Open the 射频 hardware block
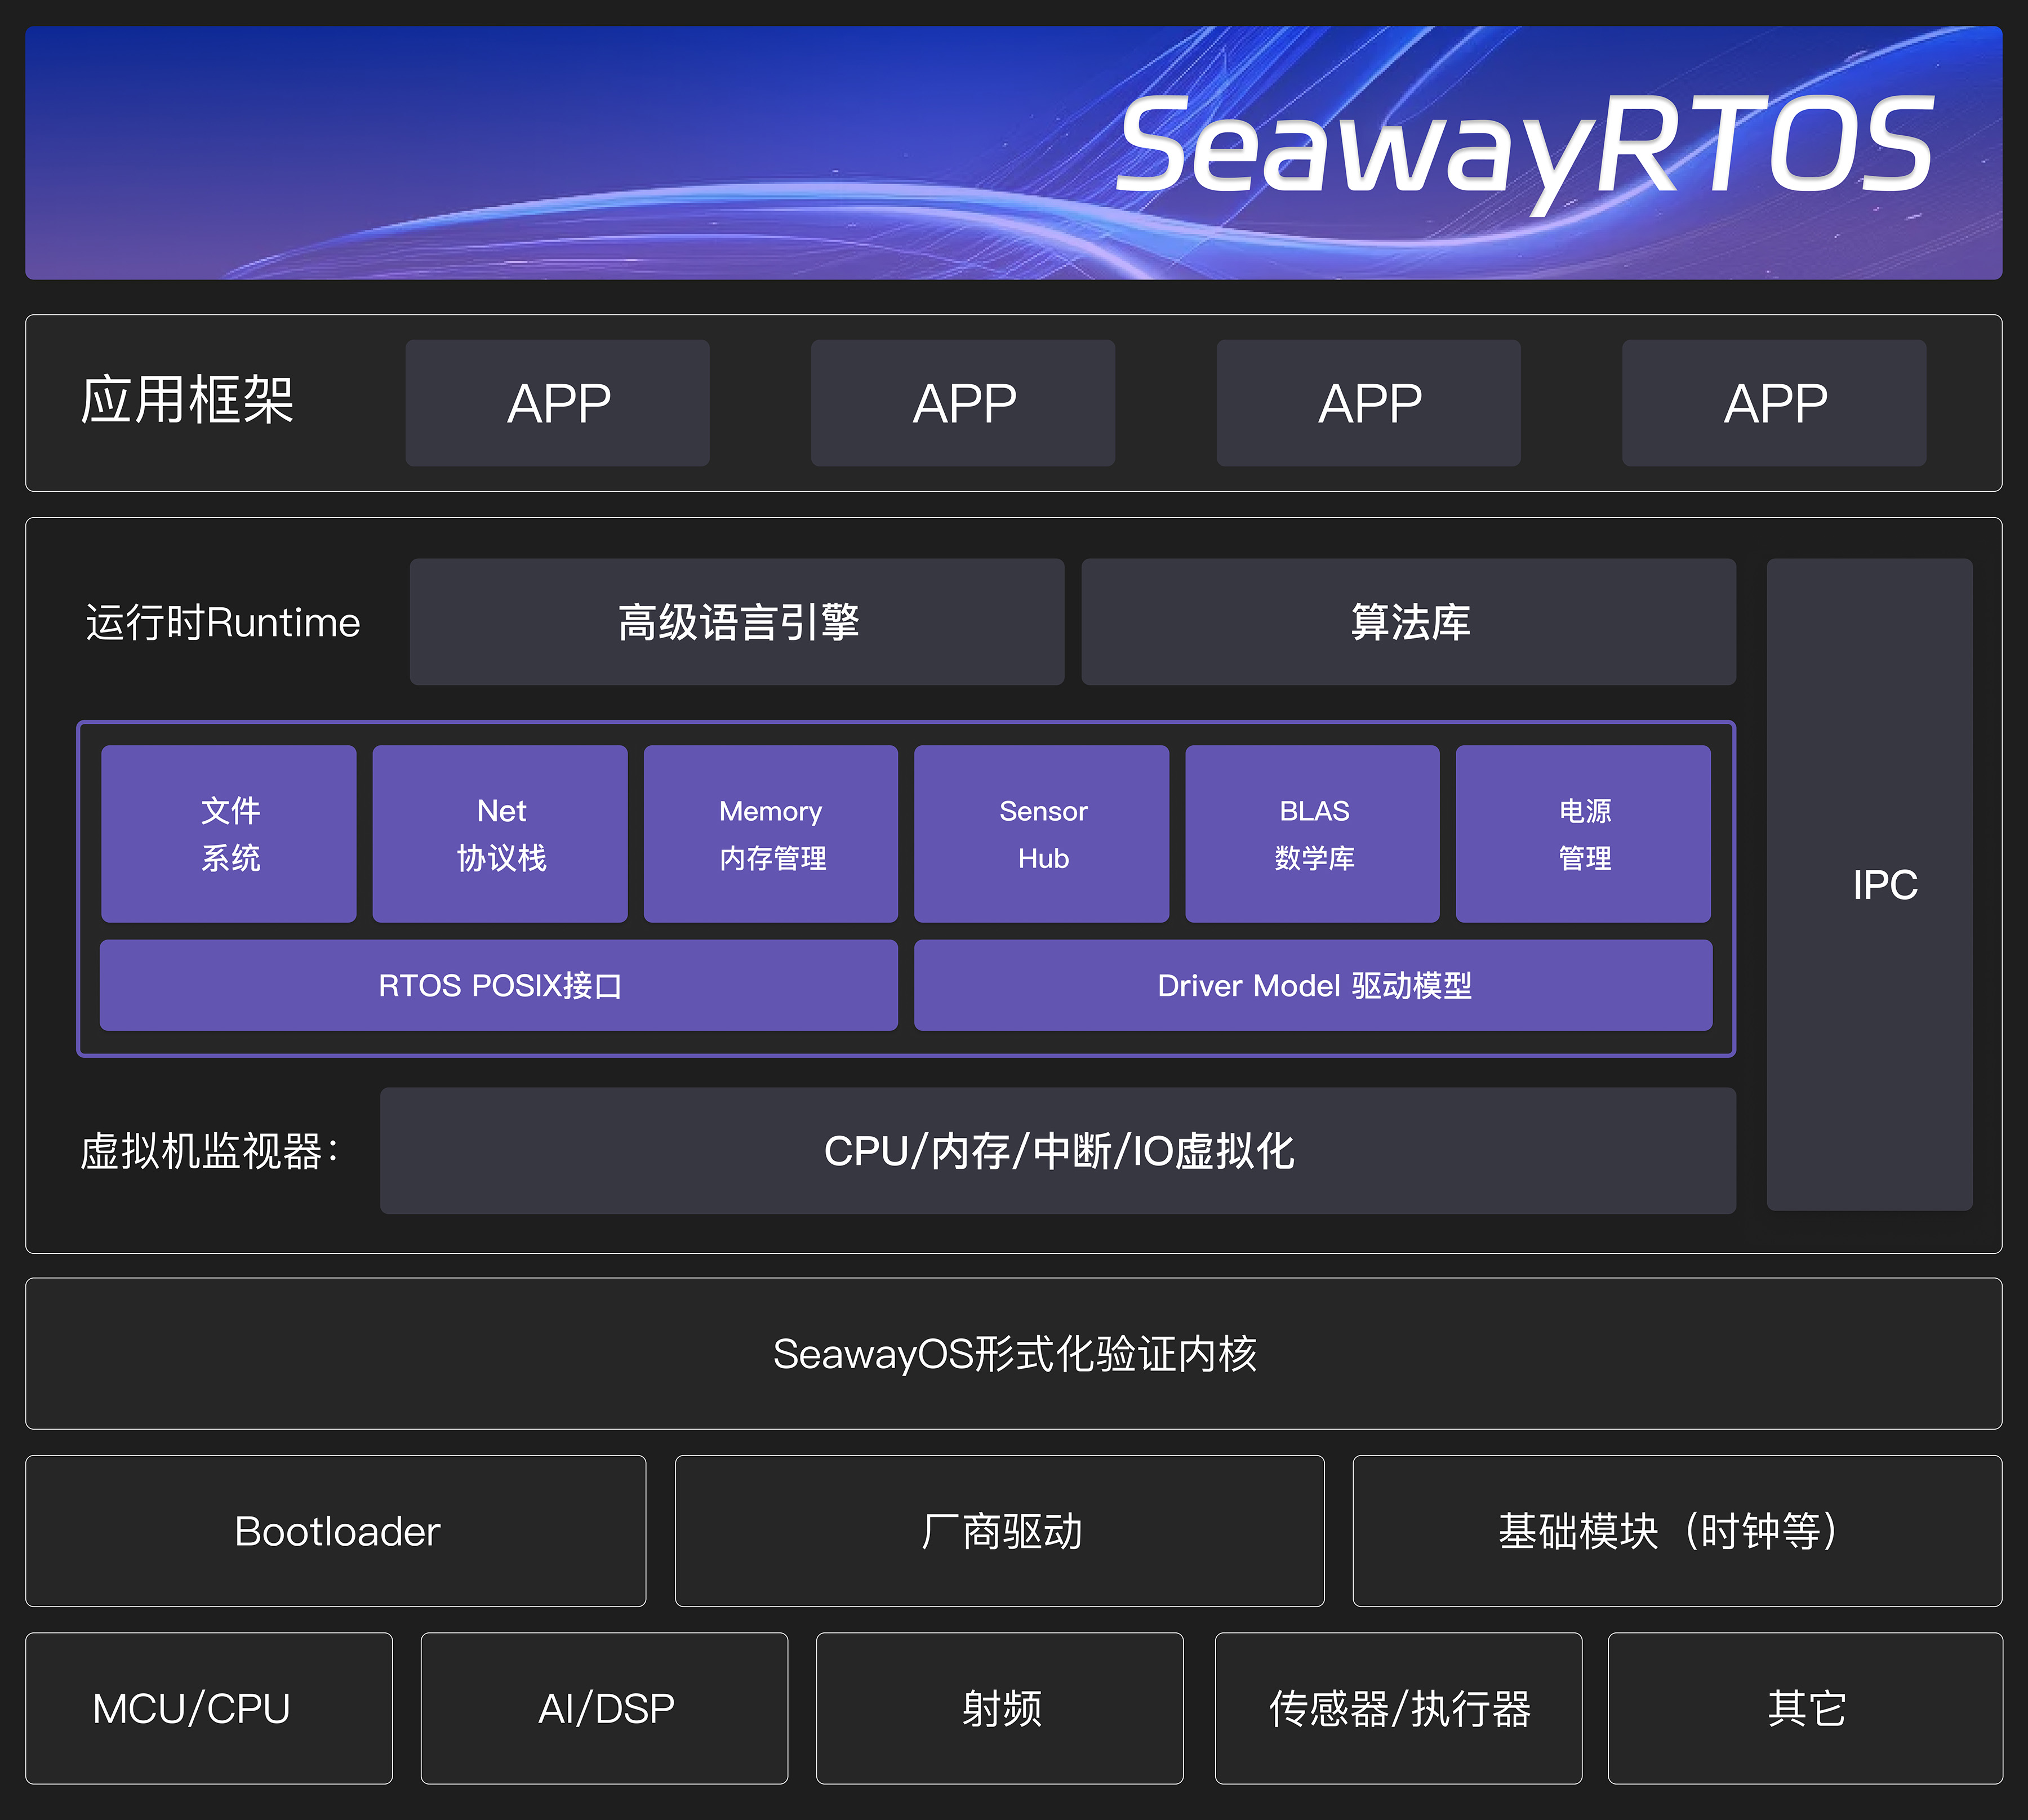2028x1820 pixels. (1000, 1708)
